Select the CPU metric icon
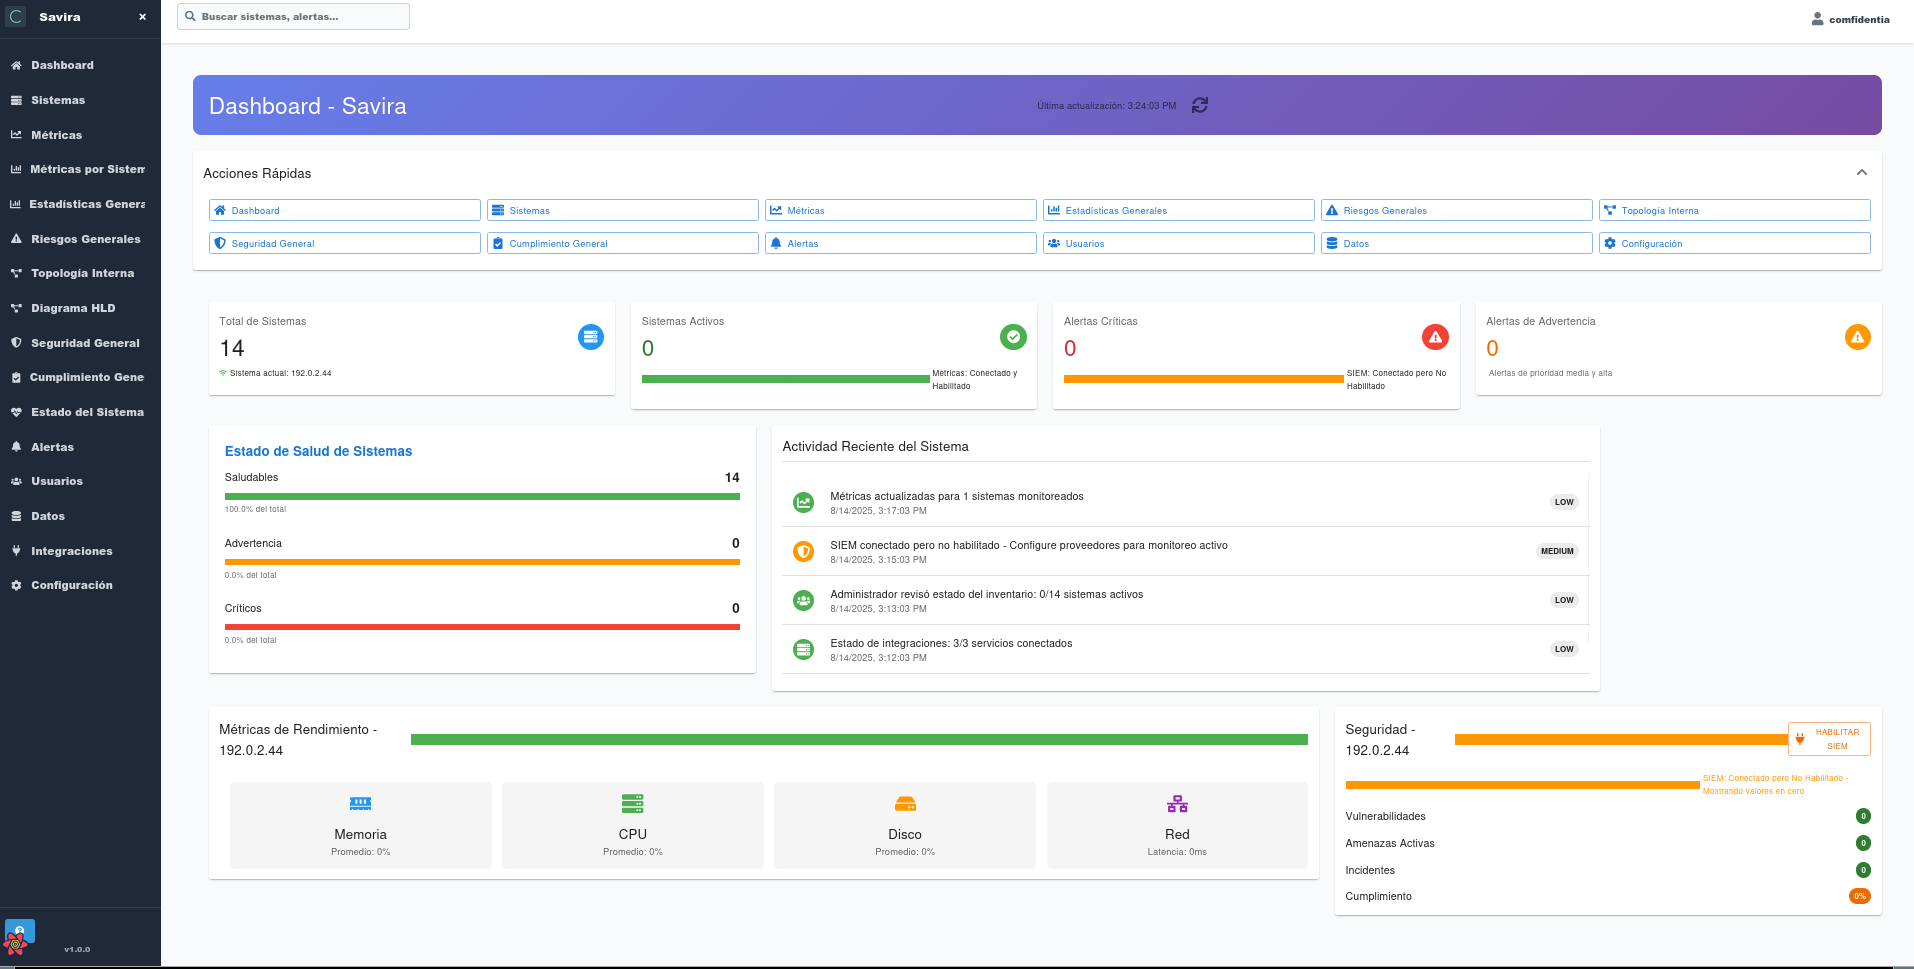Screen dimensions: 1914x969 (632, 803)
